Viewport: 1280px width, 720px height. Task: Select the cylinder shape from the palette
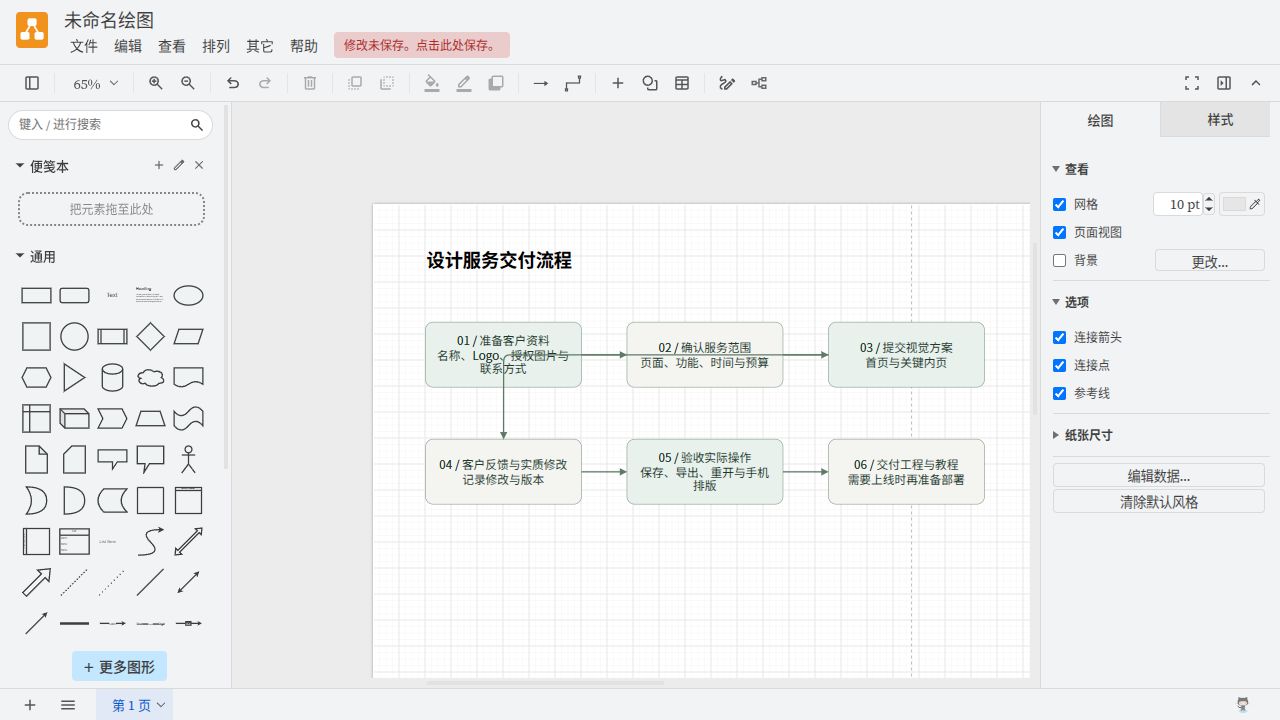[x=112, y=378]
